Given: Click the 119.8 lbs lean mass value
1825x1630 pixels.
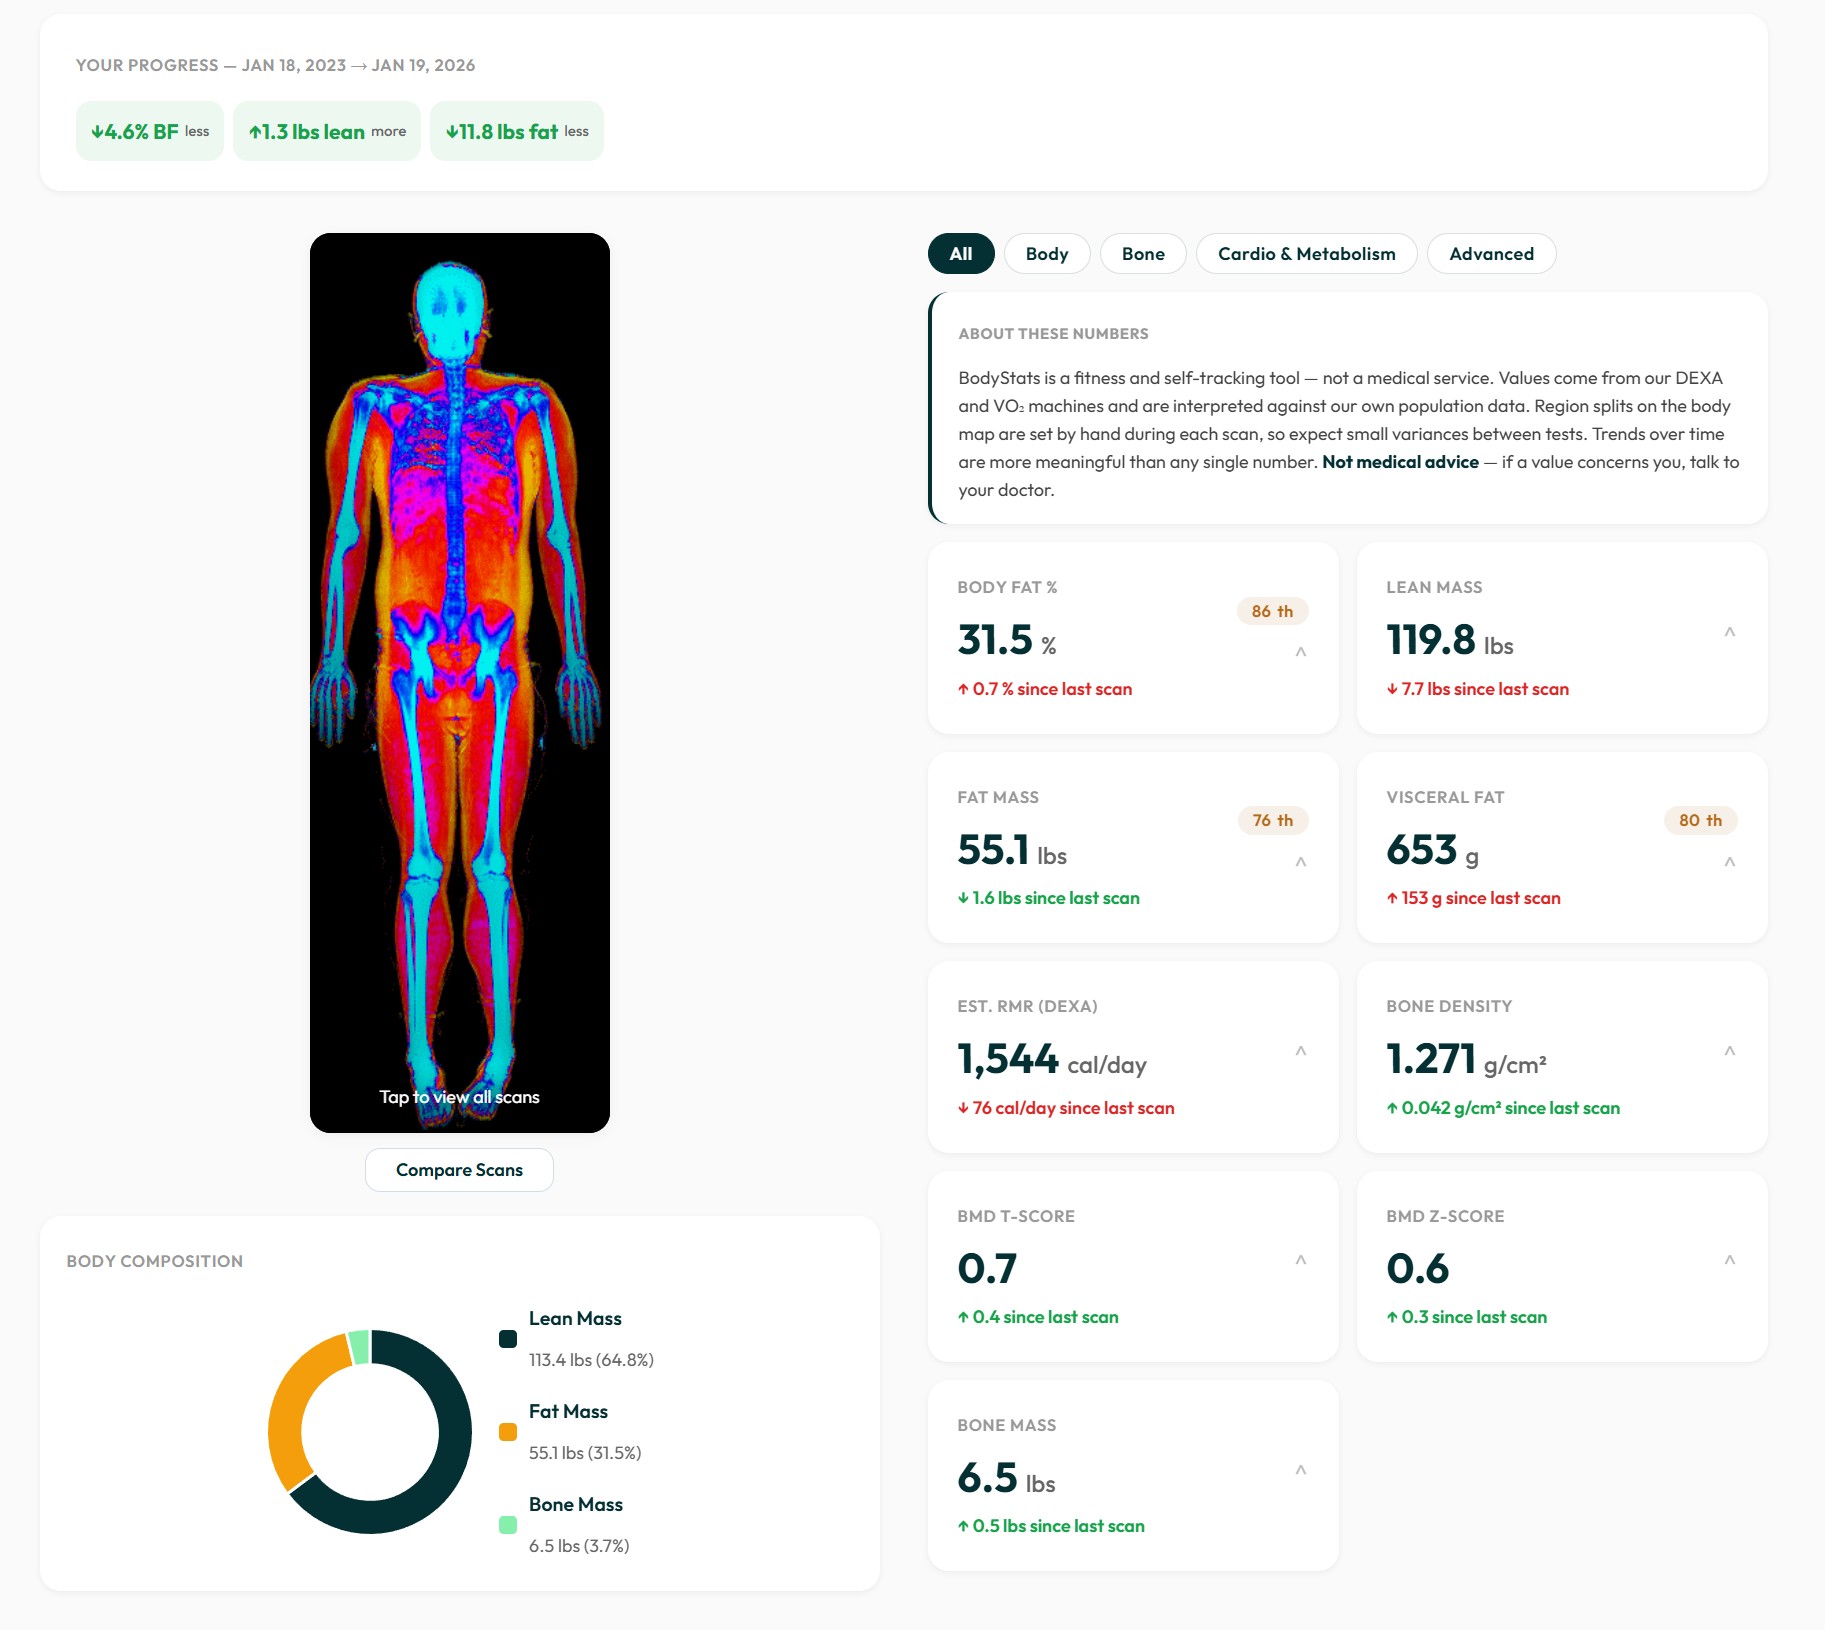Looking at the screenshot, I should 1449,640.
